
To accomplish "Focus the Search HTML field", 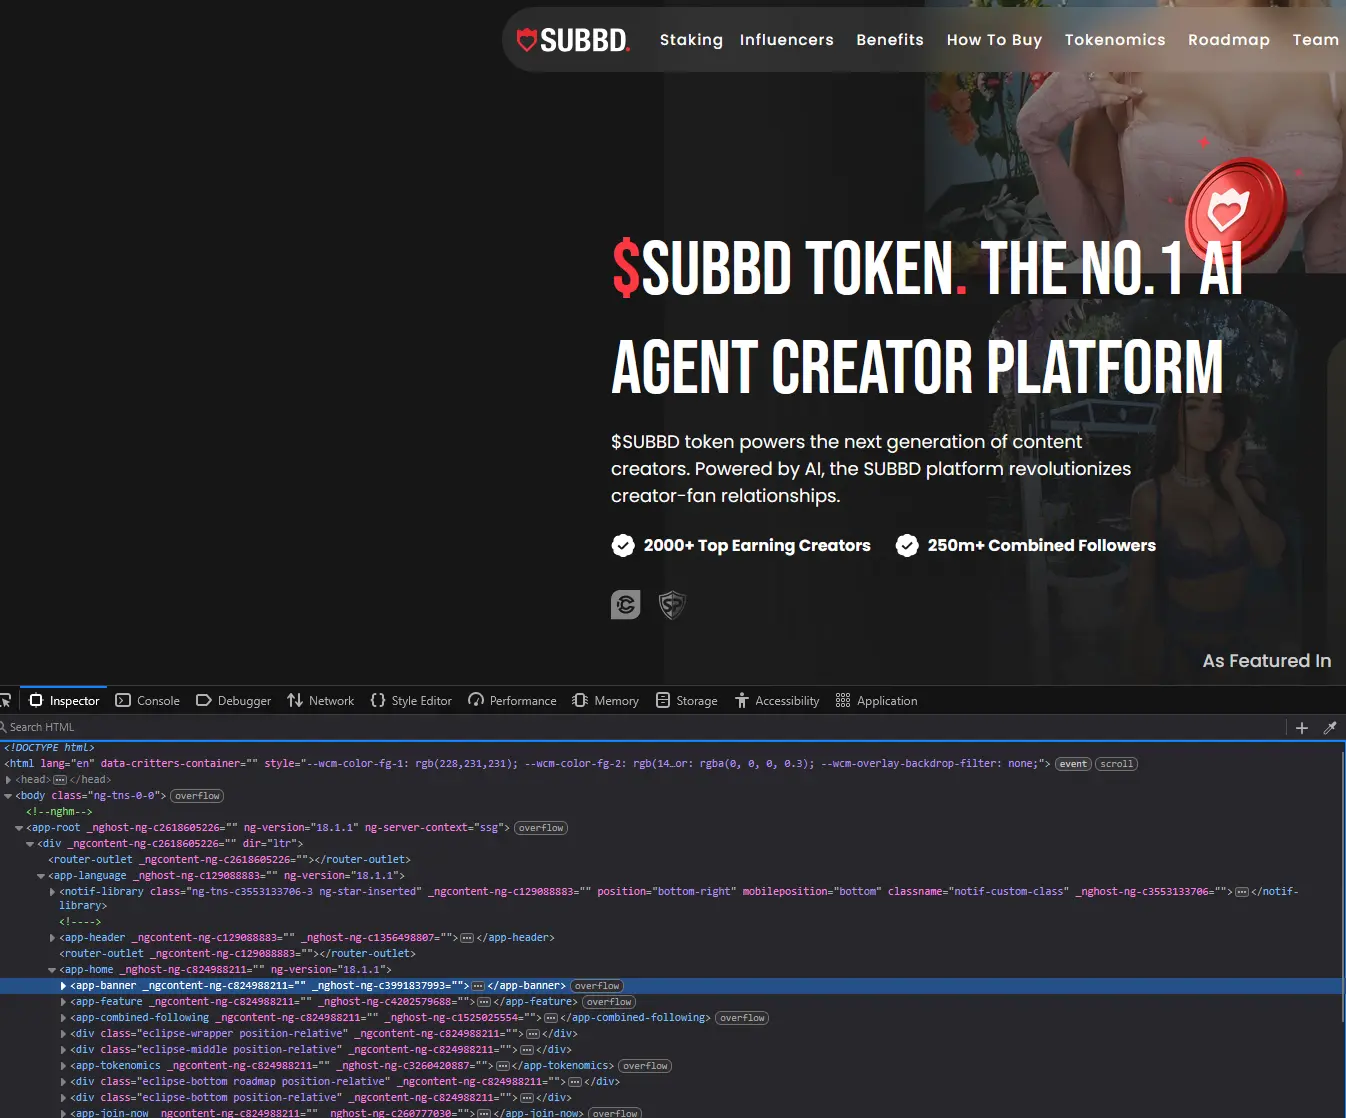I will tap(640, 727).
